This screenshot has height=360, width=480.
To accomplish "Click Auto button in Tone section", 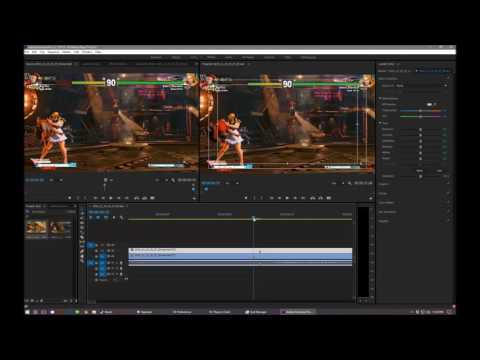I will (439, 170).
